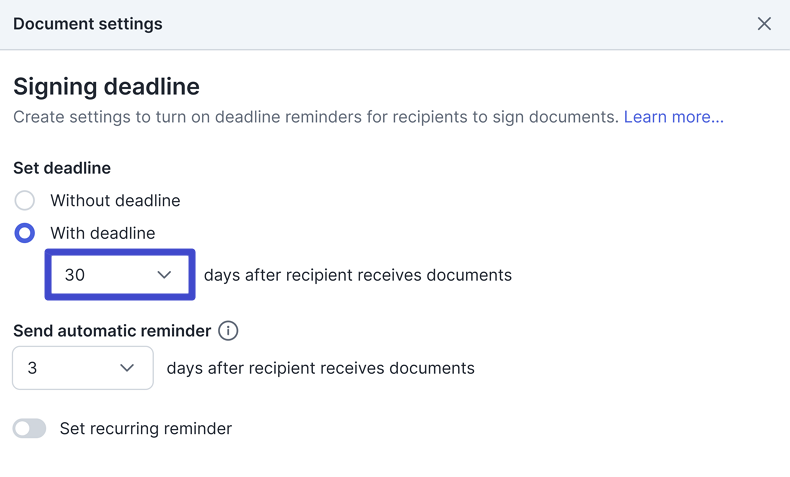
Task: Click the Set deadline section label
Action: click(x=62, y=168)
